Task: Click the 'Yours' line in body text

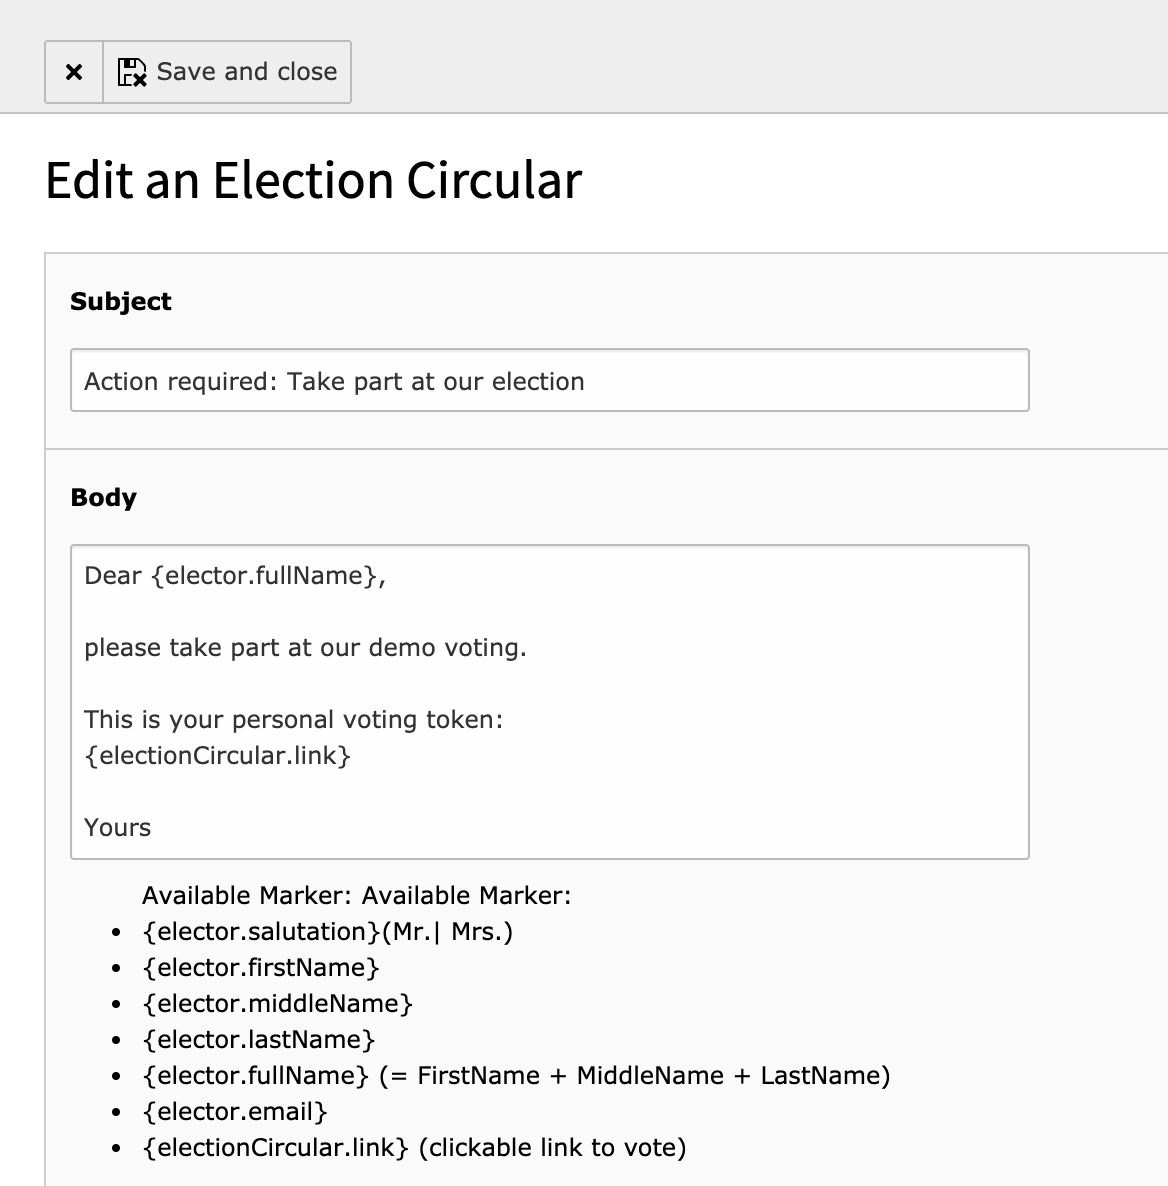Action: 117,827
